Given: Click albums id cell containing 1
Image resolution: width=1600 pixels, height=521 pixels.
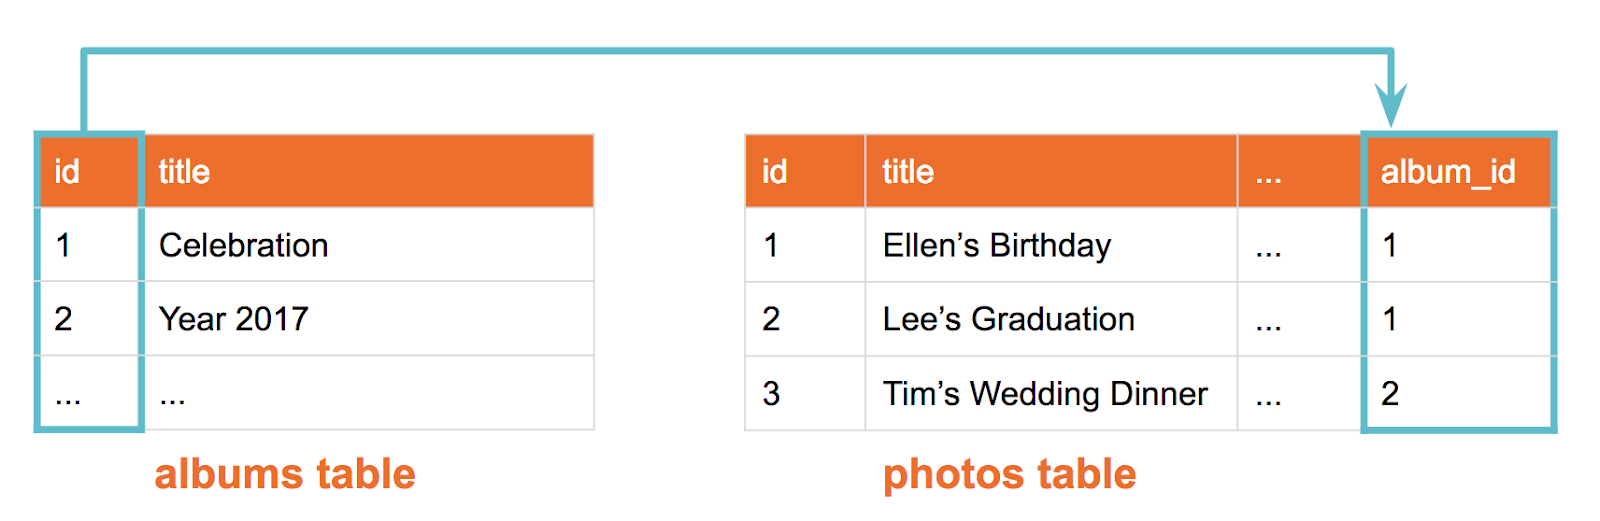Looking at the screenshot, I should [x=89, y=245].
